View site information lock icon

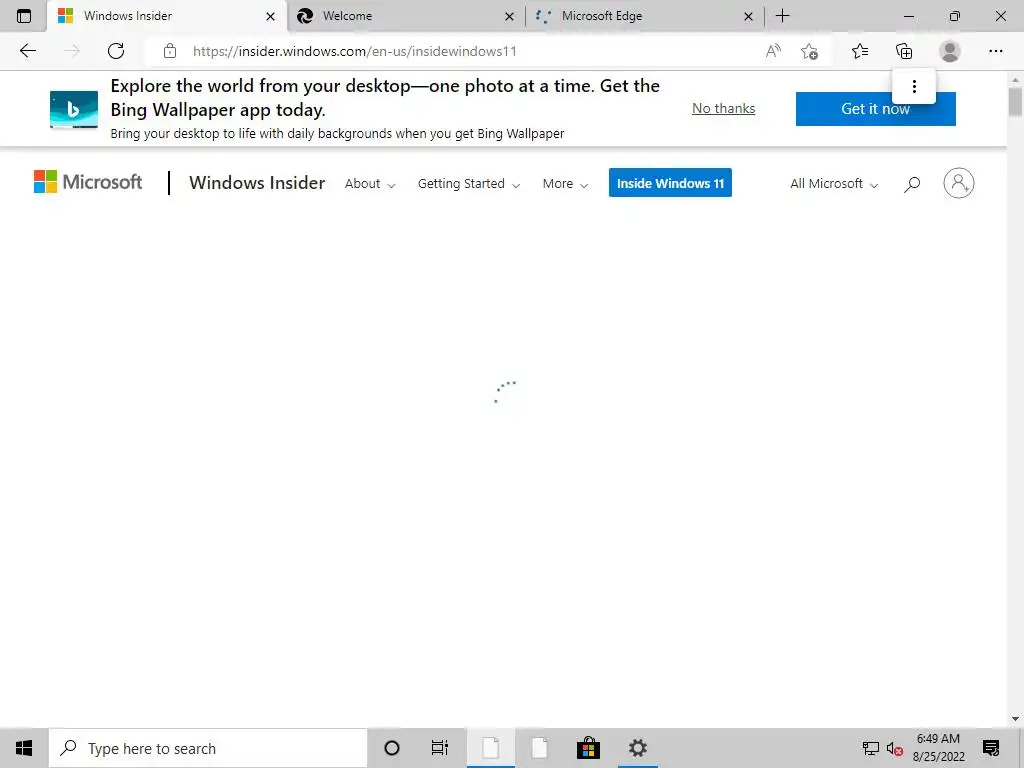(x=170, y=51)
